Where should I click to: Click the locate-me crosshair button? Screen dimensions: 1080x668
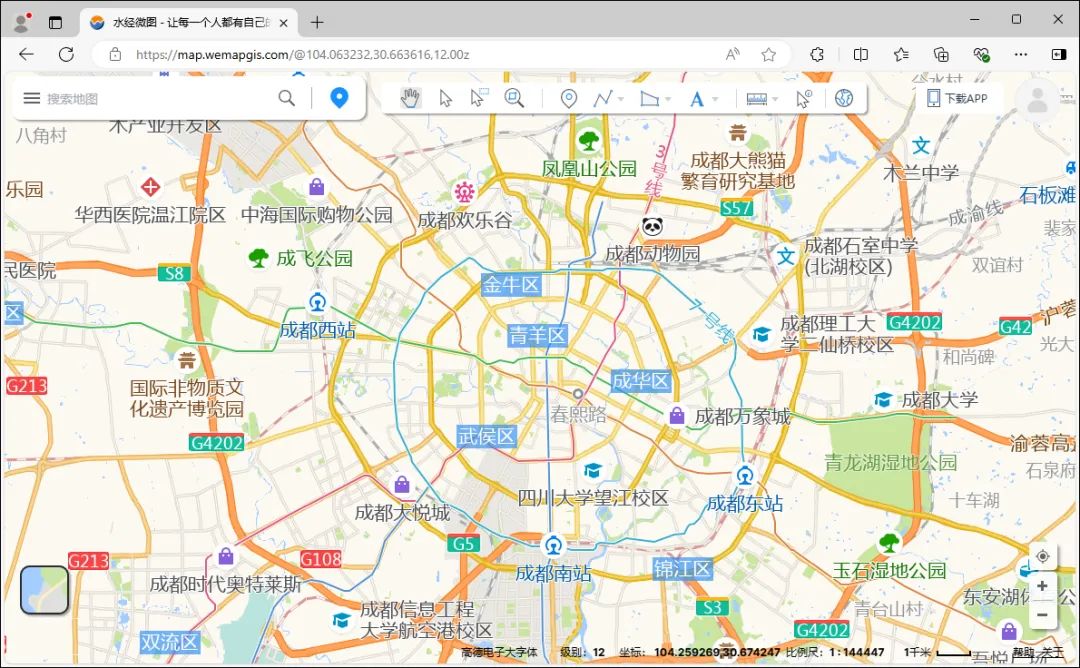point(1043,556)
